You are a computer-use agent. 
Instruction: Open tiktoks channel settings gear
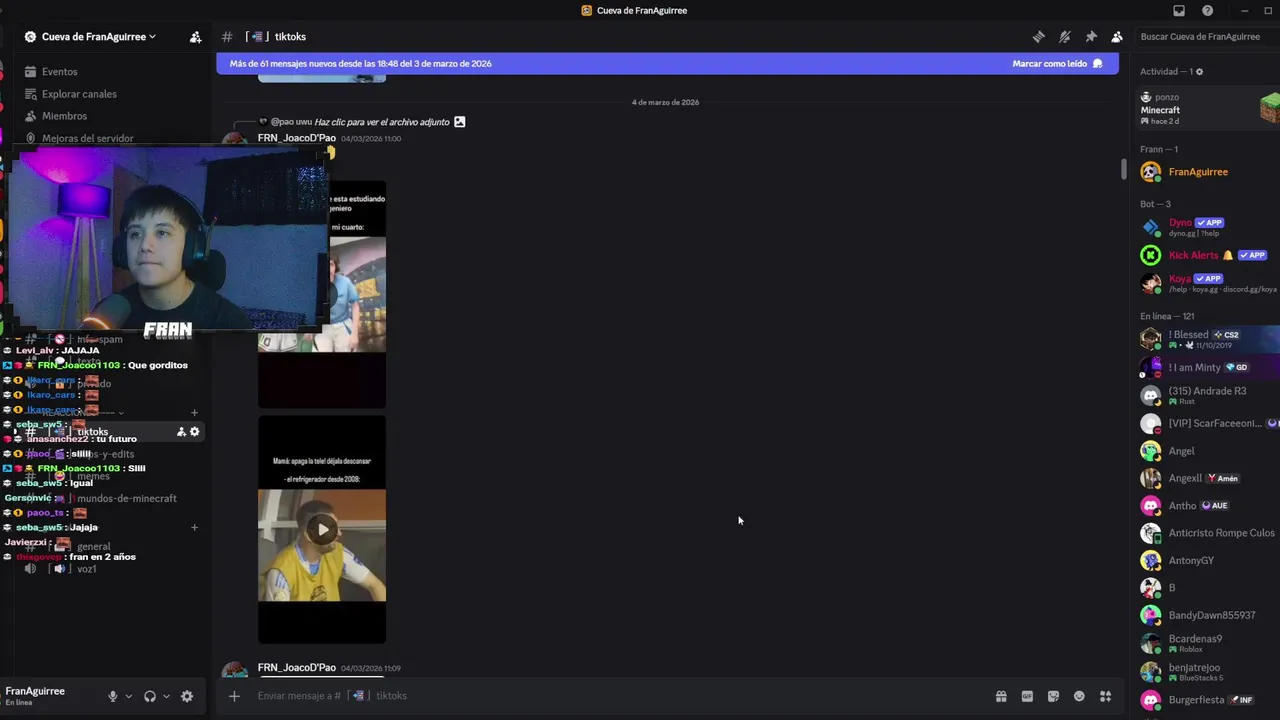[195, 432]
